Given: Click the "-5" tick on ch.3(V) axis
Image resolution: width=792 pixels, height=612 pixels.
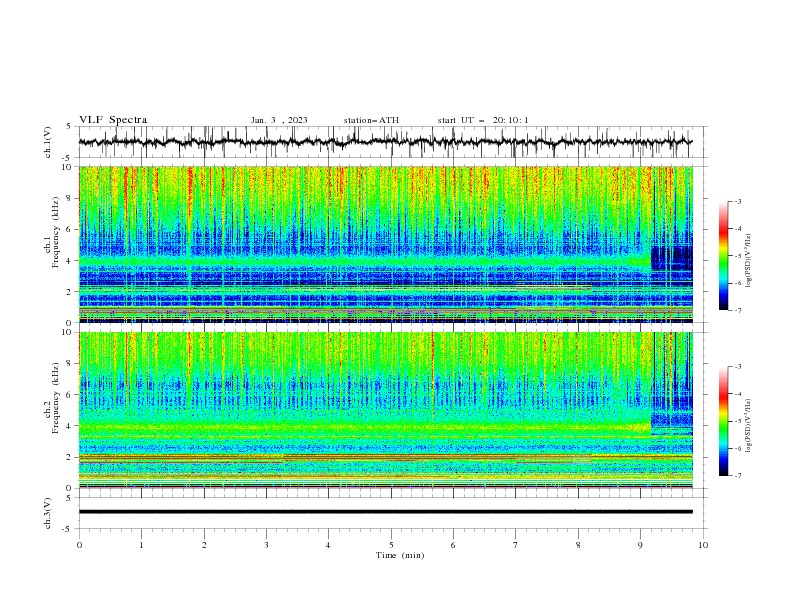Looking at the screenshot, I should (x=68, y=529).
